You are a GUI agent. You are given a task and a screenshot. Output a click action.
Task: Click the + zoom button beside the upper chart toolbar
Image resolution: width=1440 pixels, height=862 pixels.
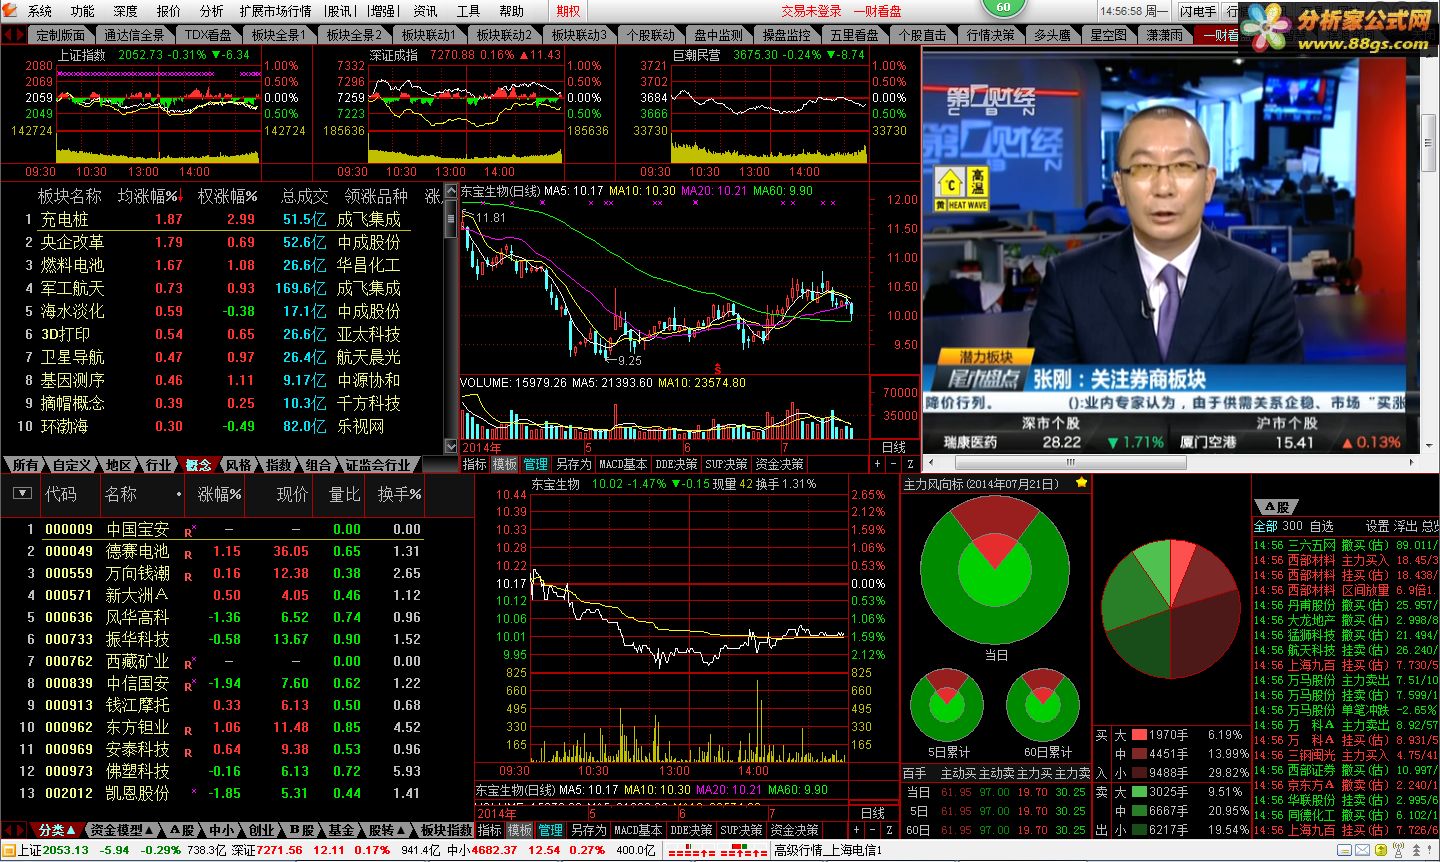[x=878, y=464]
